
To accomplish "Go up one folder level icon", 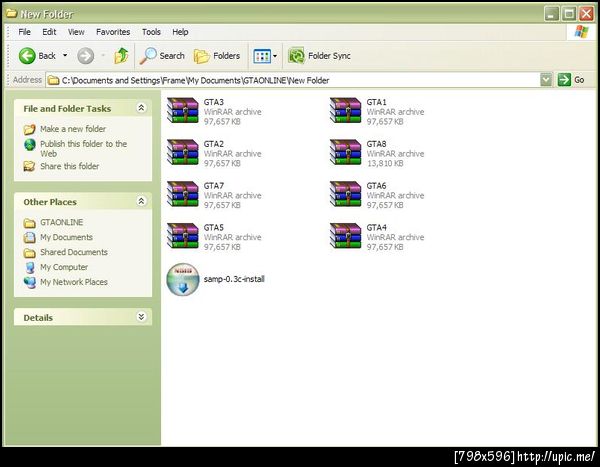I will tap(121, 56).
